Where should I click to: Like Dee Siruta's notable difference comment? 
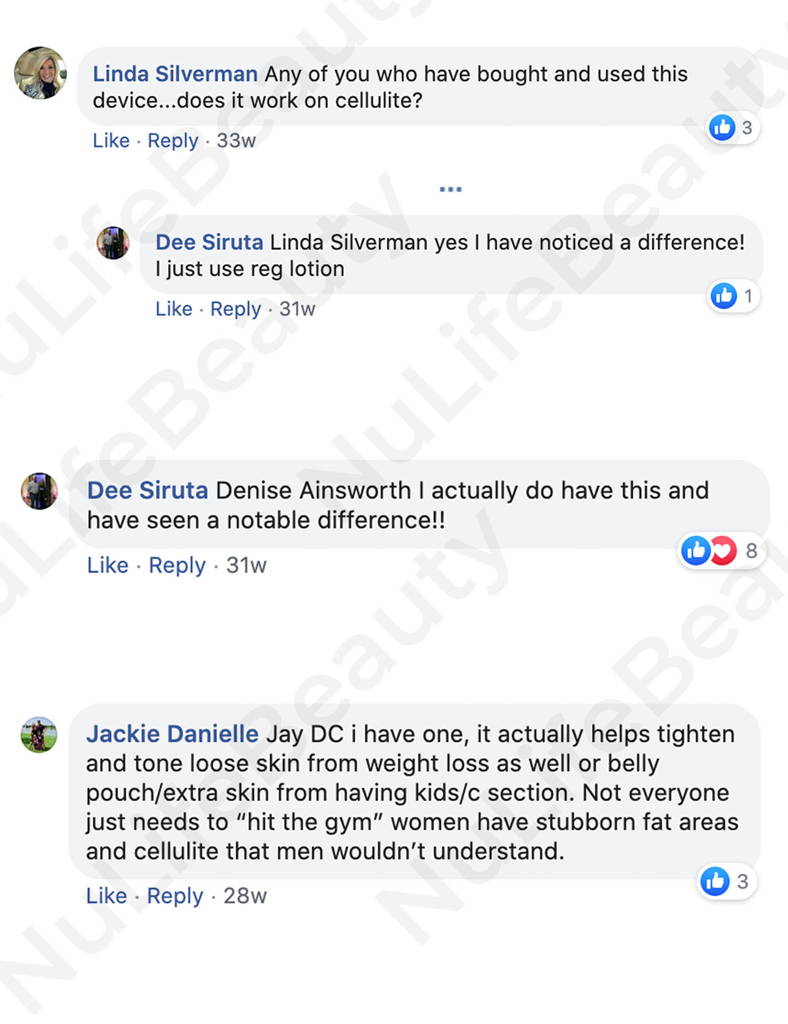pos(108,565)
